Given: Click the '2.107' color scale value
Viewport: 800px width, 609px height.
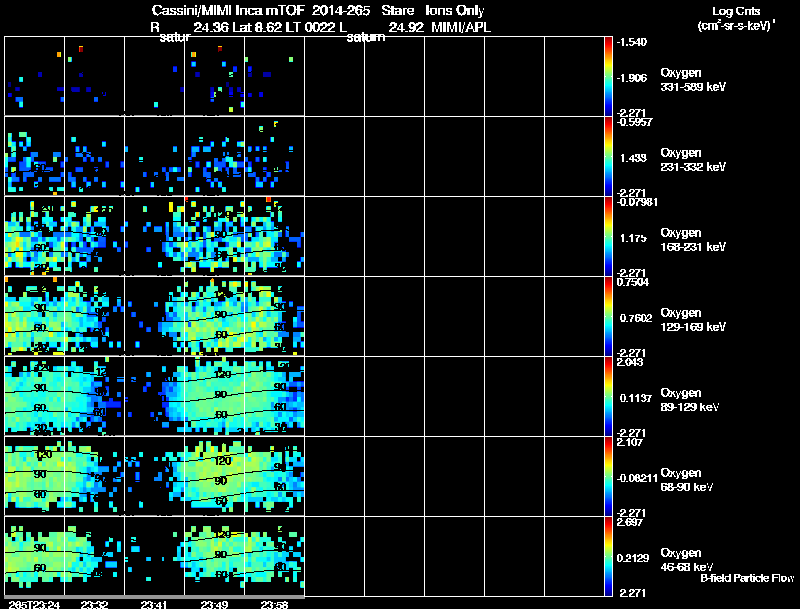Looking at the screenshot, I should (x=630, y=442).
